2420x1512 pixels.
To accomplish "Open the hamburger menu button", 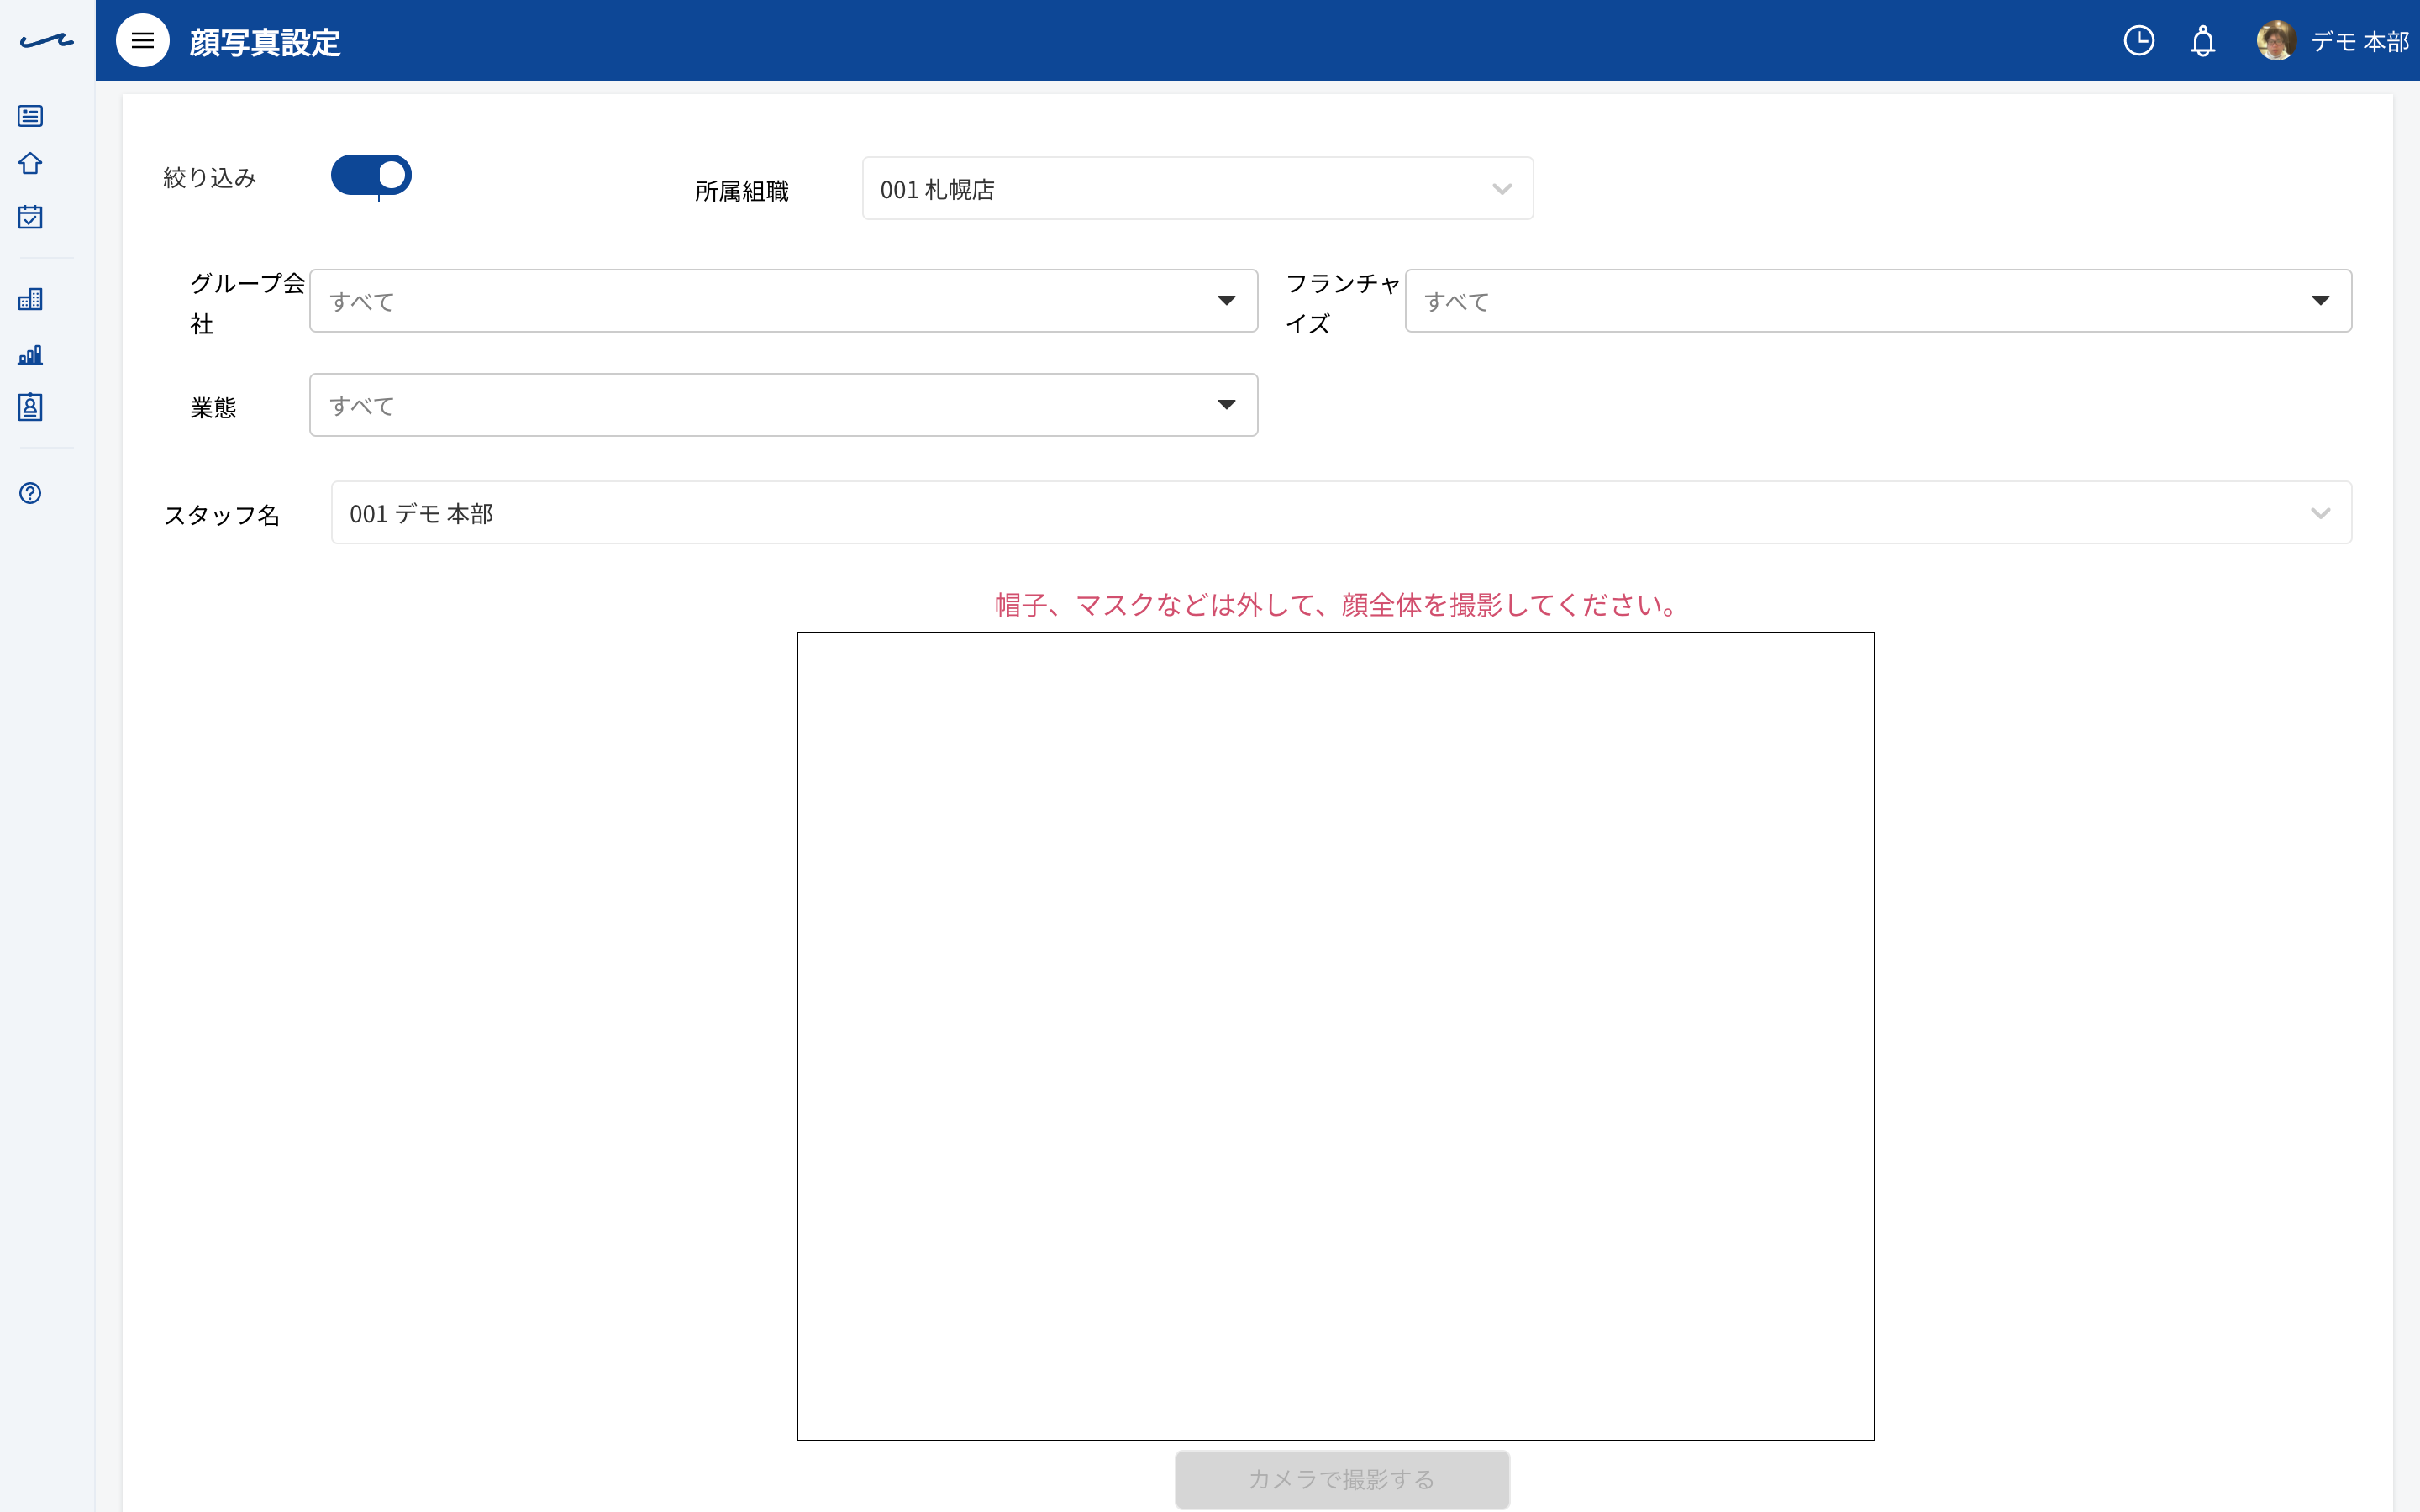I will coord(143,41).
